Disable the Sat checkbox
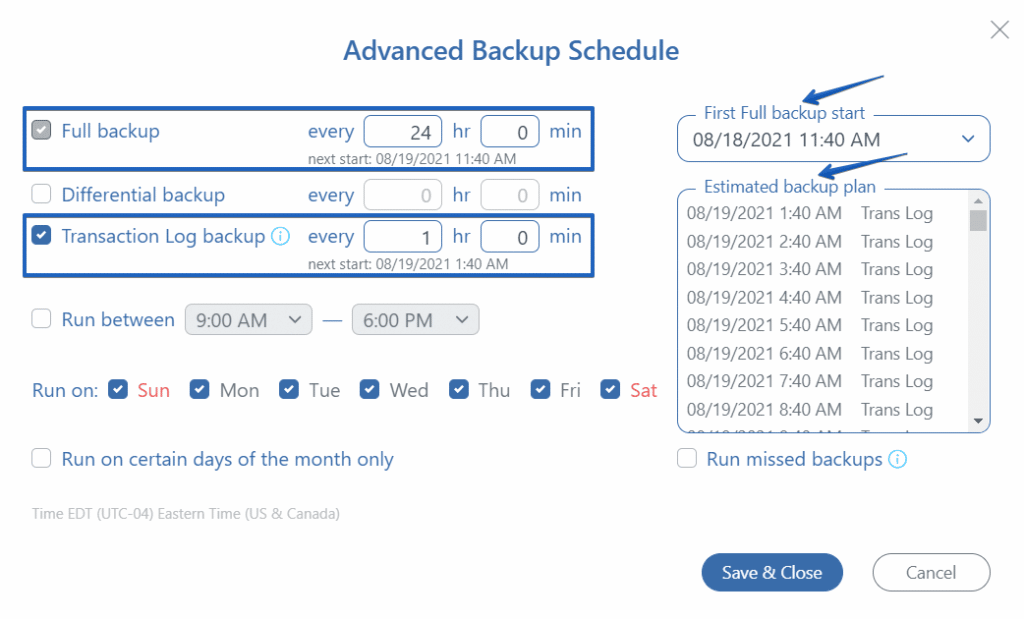 [x=609, y=390]
